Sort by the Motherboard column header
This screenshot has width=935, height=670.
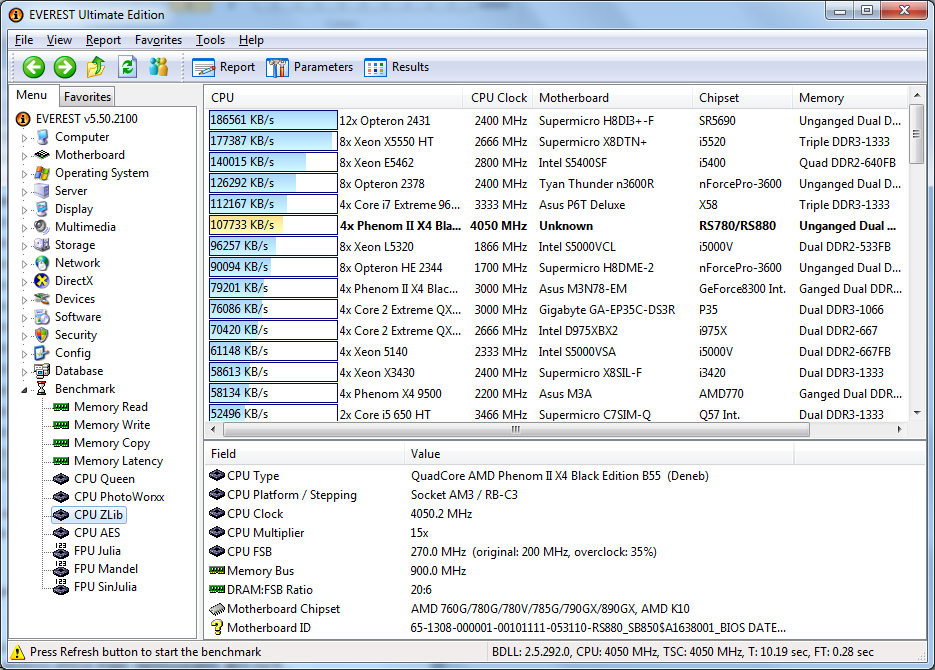tap(612, 98)
